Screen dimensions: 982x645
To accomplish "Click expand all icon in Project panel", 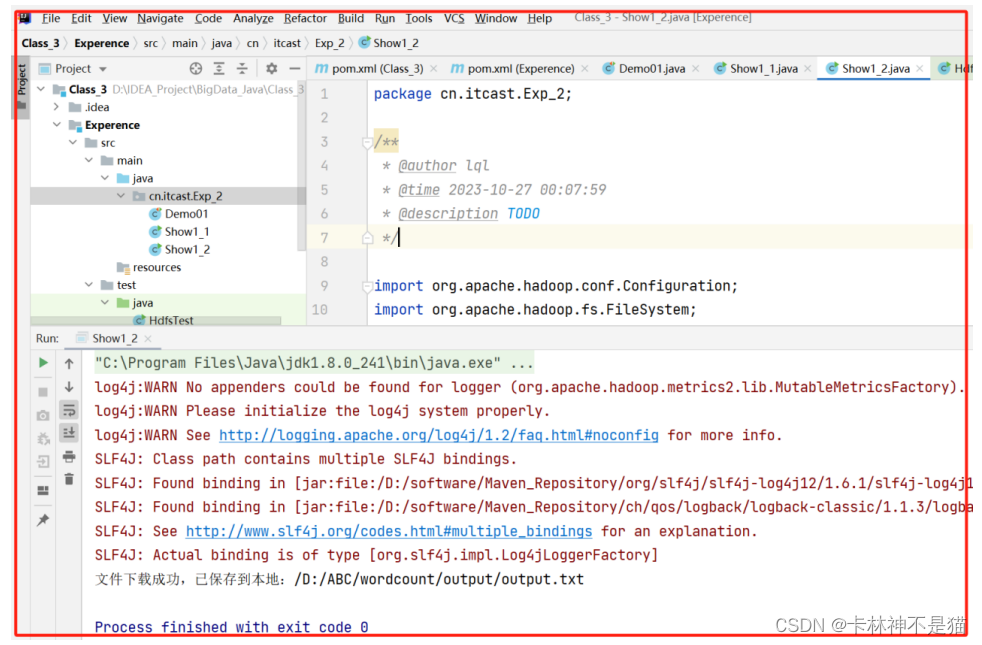I will [x=219, y=68].
